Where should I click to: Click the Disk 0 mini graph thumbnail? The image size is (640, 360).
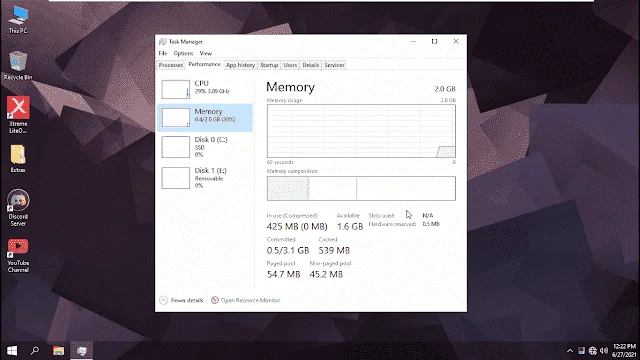click(x=176, y=147)
